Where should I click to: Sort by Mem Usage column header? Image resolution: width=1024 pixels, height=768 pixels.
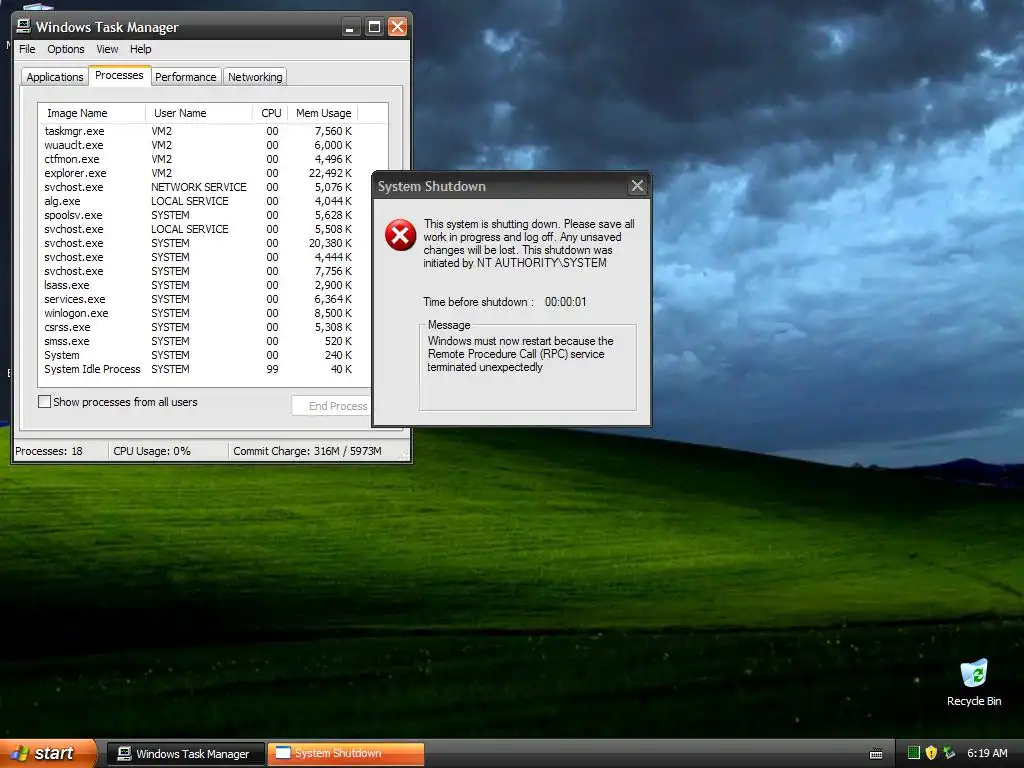(323, 113)
